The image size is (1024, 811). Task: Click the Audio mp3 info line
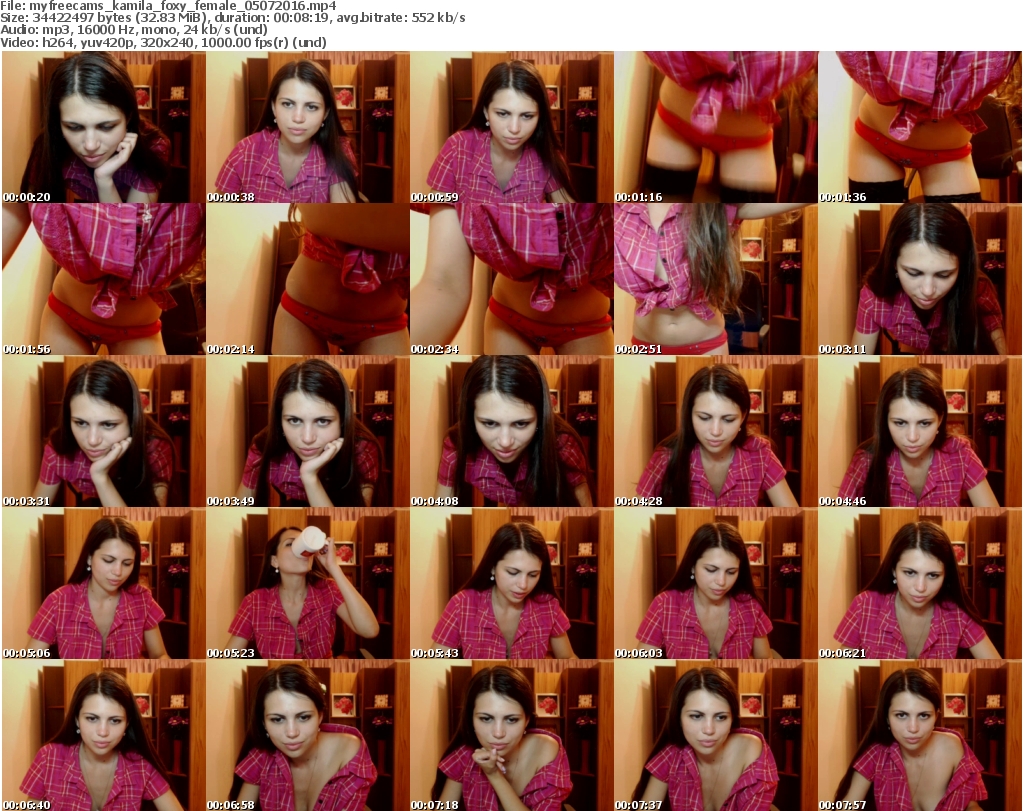coord(134,30)
